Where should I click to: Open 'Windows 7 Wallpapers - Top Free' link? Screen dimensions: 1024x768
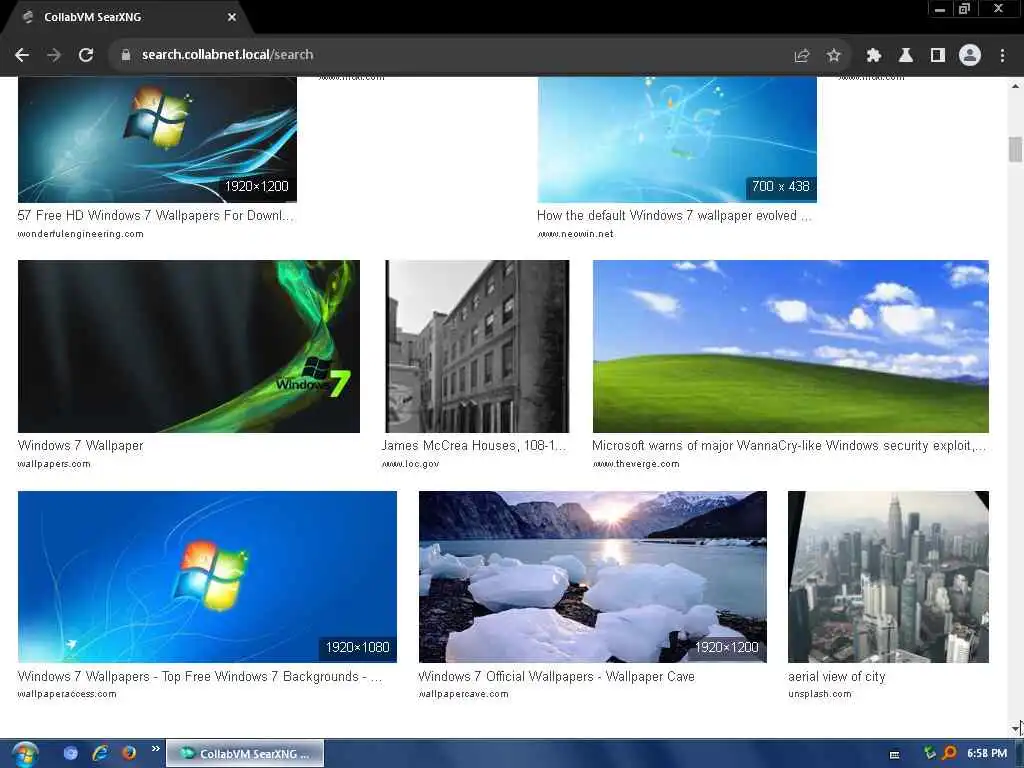point(200,677)
